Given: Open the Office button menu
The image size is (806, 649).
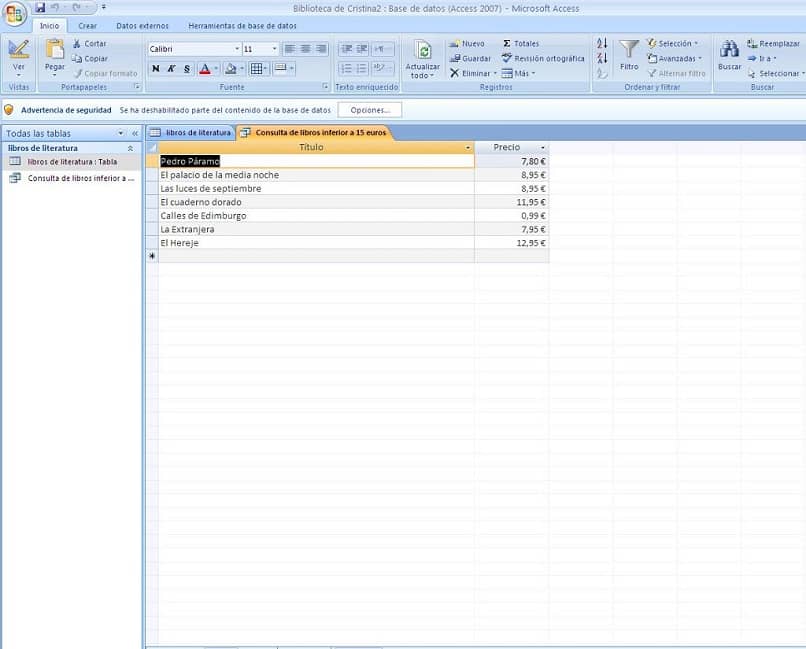Looking at the screenshot, I should click(15, 13).
